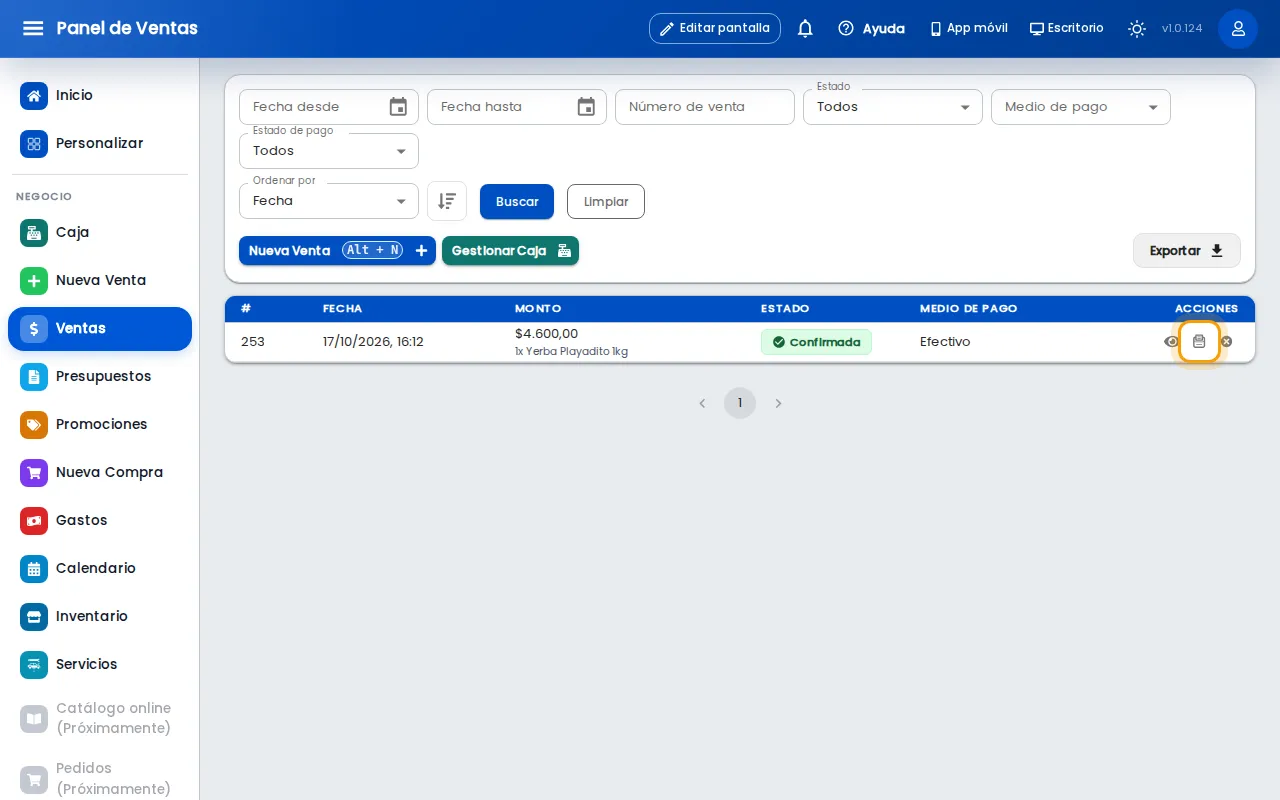Select page 1 in pagination
Viewport: 1280px width, 800px height.
click(x=740, y=403)
